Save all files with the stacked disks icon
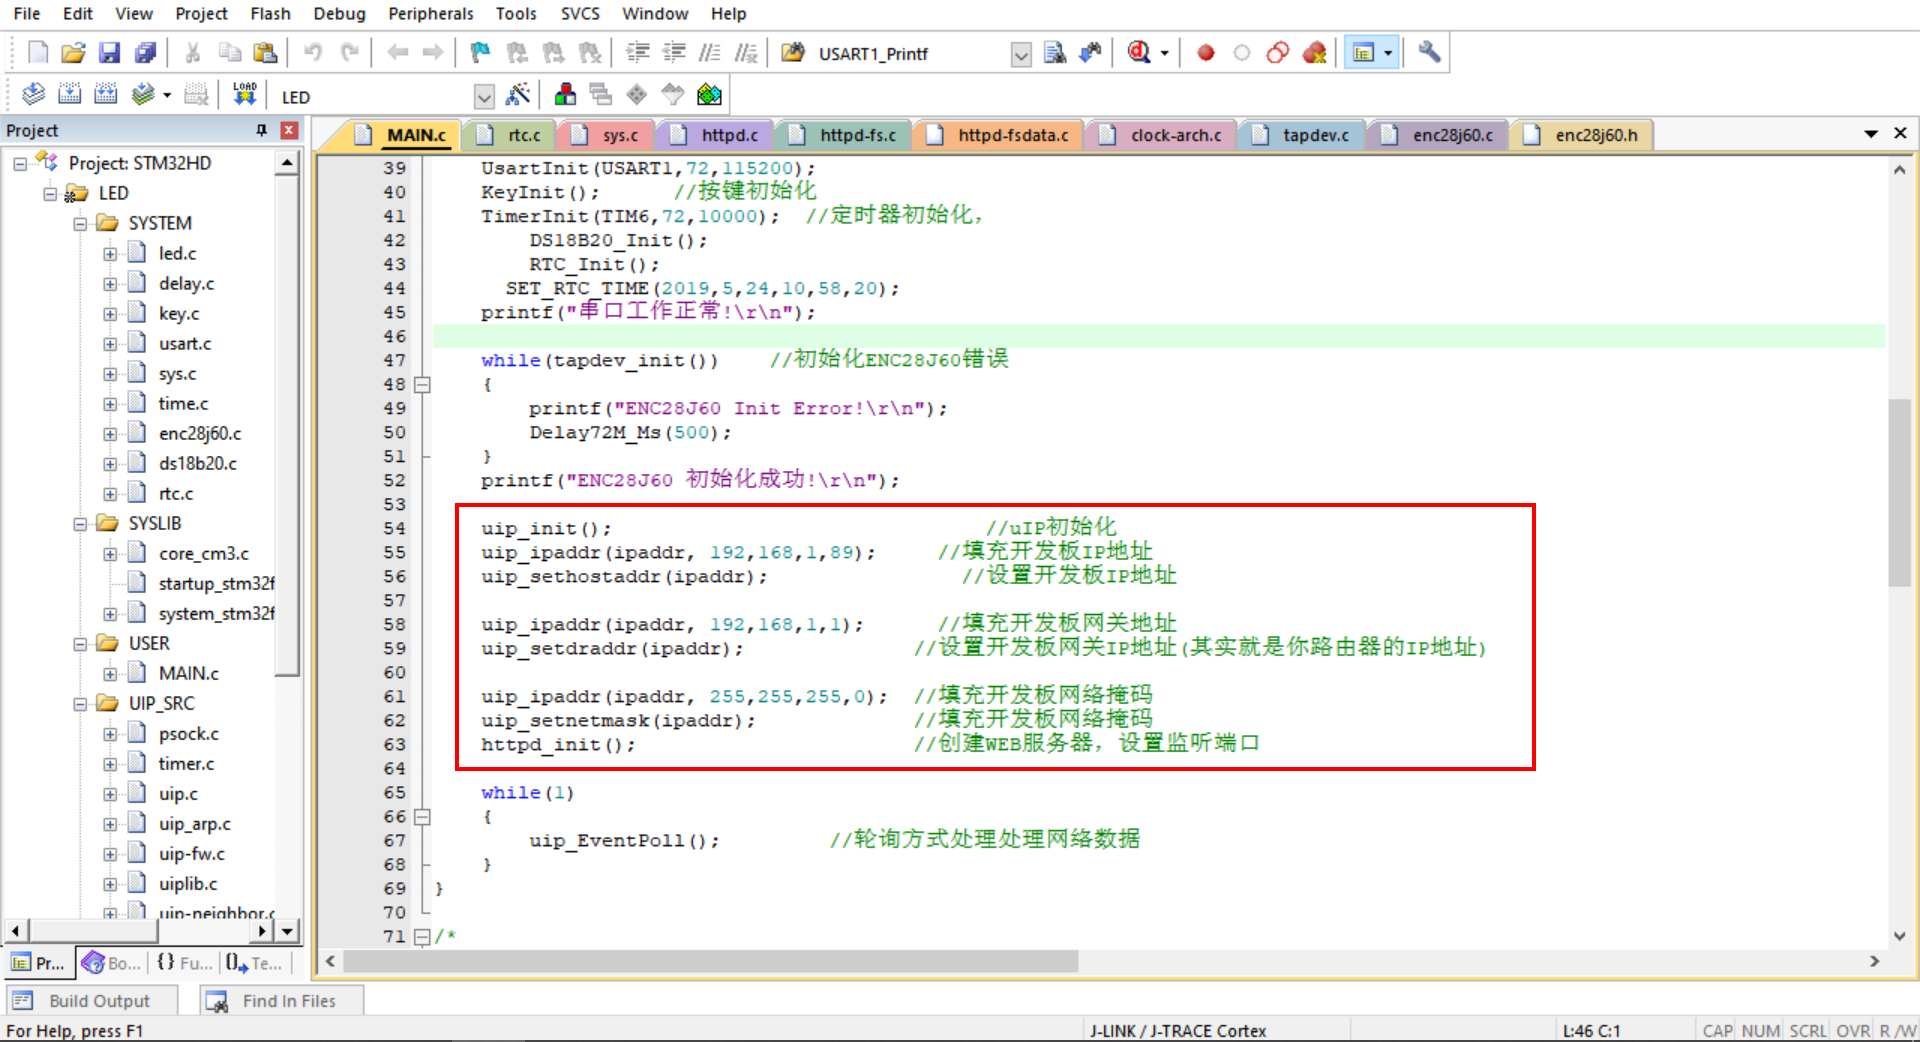The width and height of the screenshot is (1920, 1042). (x=146, y=53)
